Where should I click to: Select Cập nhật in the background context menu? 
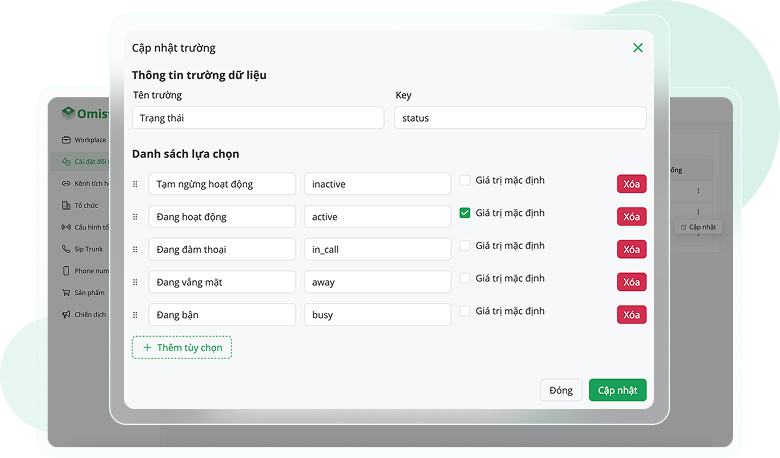tap(698, 227)
